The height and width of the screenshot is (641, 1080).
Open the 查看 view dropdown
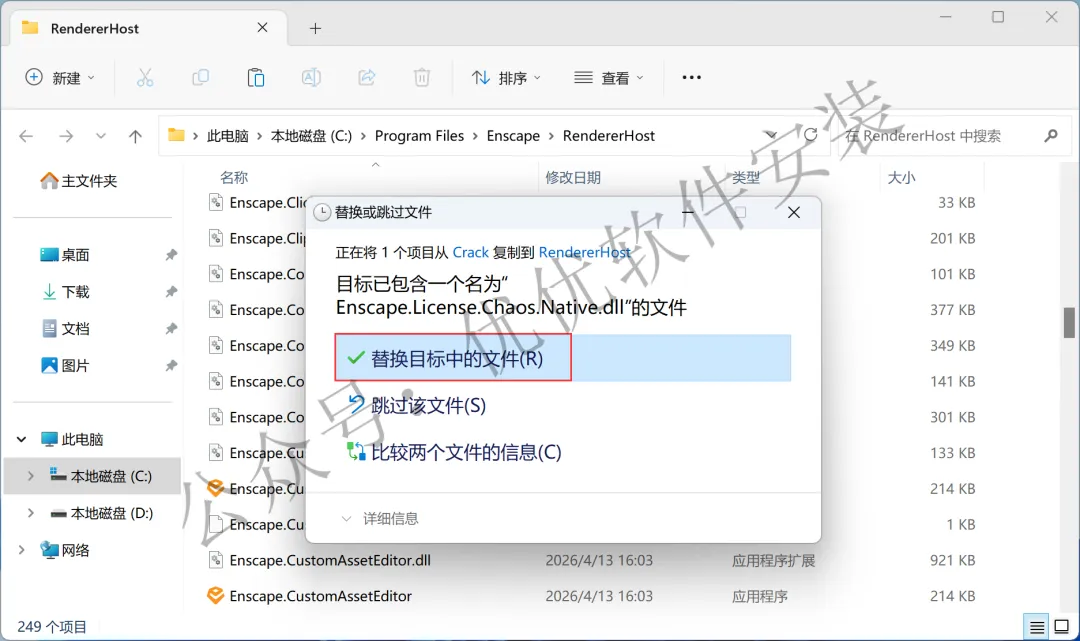[x=609, y=78]
